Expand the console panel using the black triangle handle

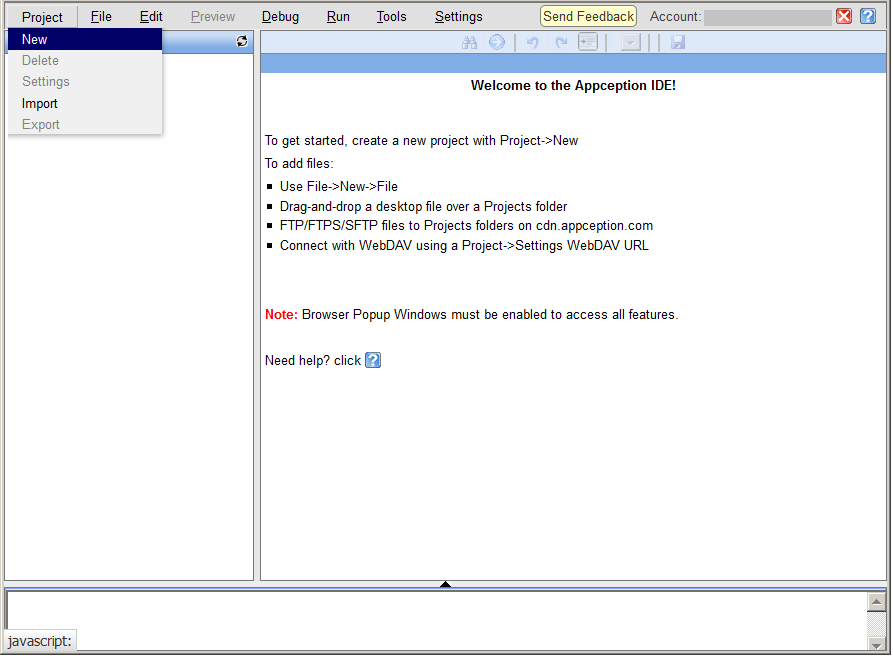point(445,584)
